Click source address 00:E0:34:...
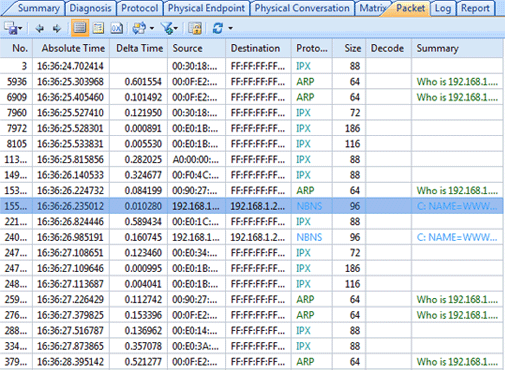Image resolution: width=505 pixels, height=370 pixels. [x=195, y=253]
